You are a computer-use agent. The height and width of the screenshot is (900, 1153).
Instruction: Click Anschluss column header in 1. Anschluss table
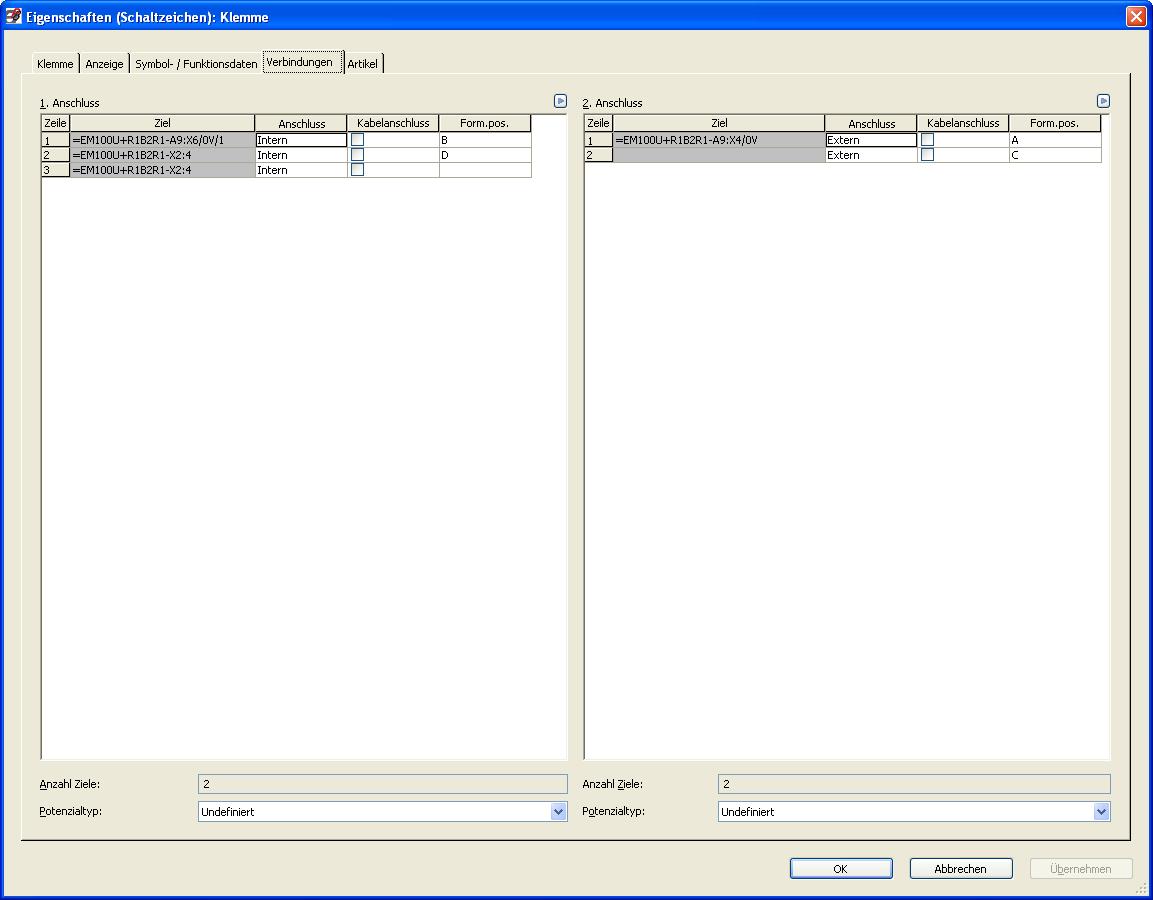(x=301, y=123)
